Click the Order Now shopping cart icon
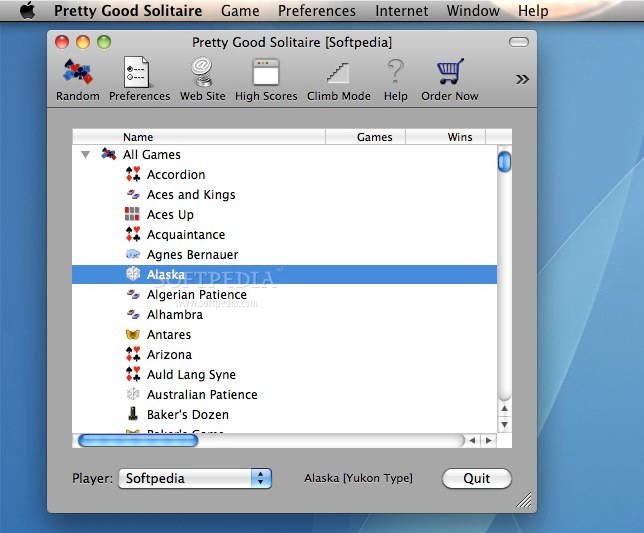Screen dimensions: 644x533 point(450,71)
